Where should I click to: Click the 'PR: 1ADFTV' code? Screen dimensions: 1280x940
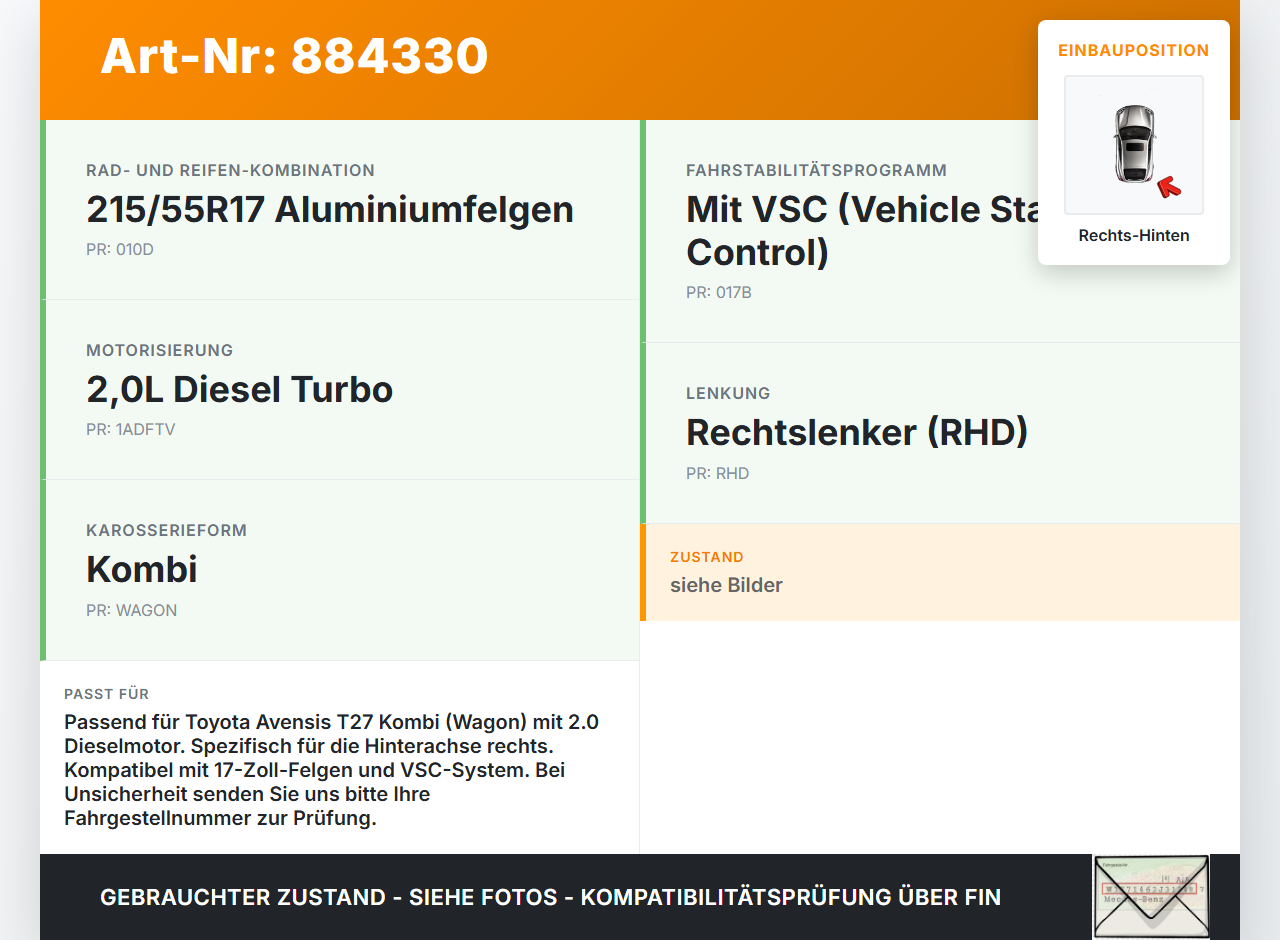(x=131, y=429)
